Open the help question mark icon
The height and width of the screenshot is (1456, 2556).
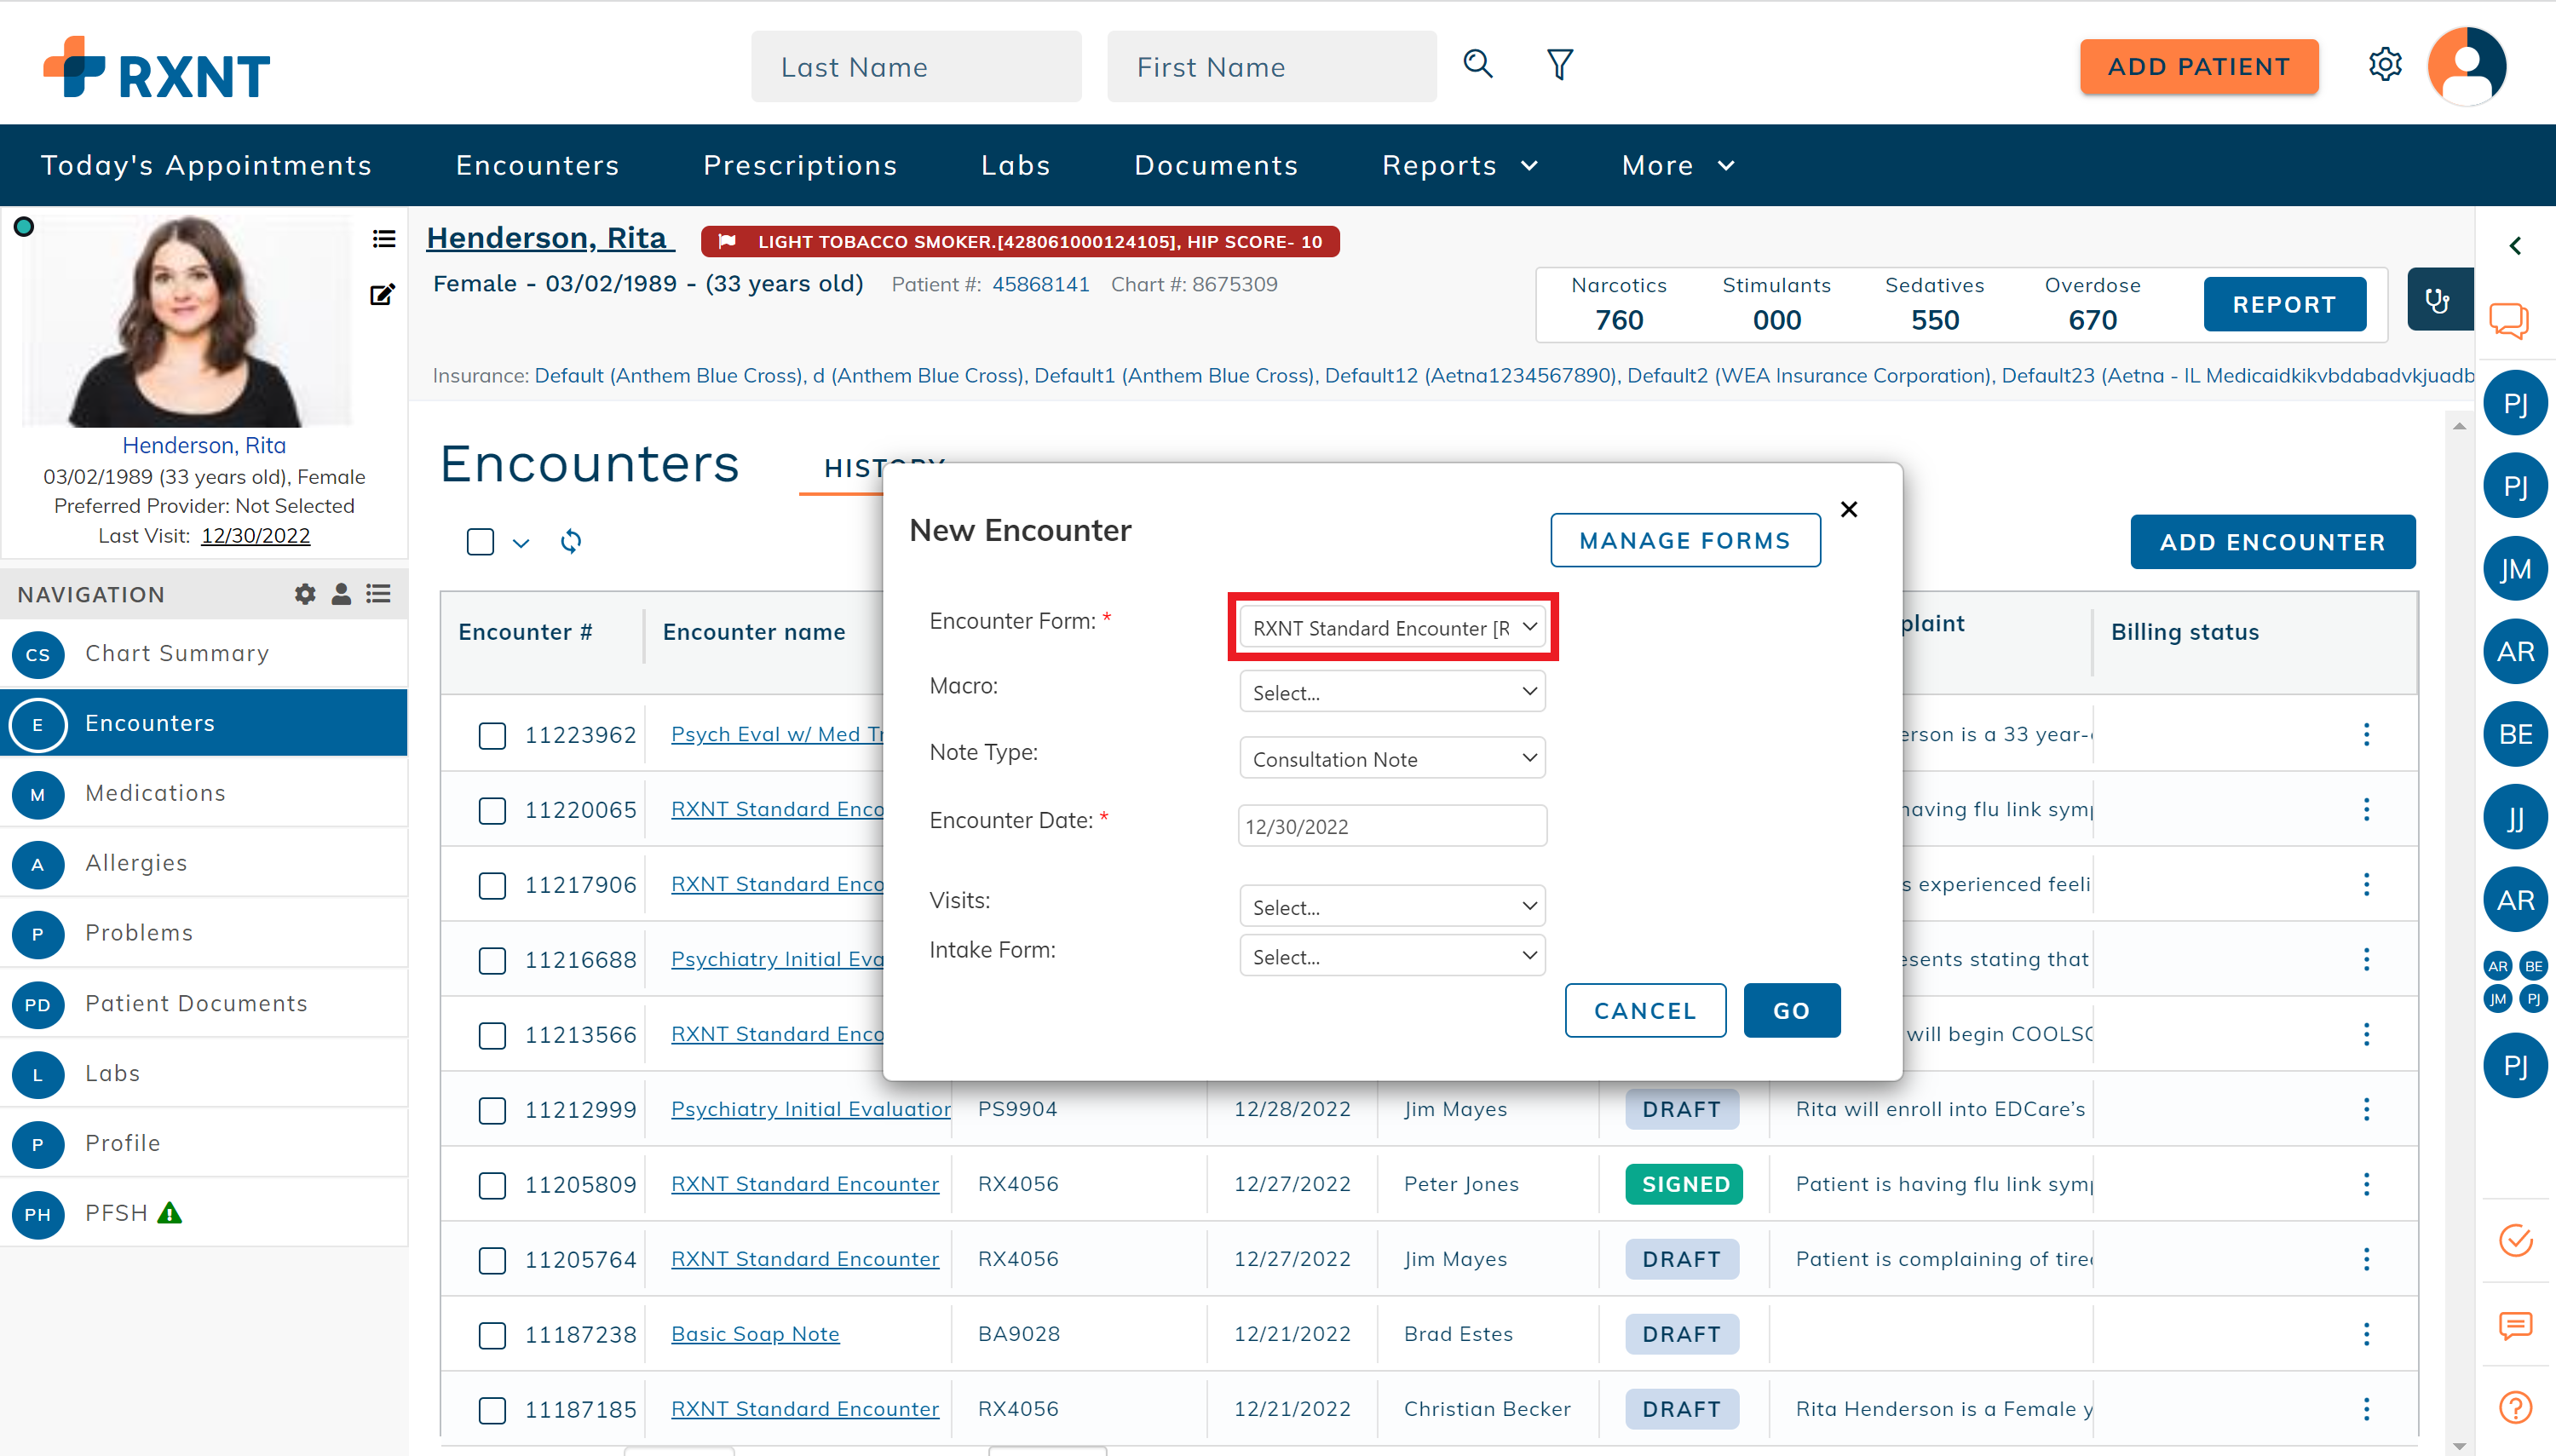click(2515, 1409)
